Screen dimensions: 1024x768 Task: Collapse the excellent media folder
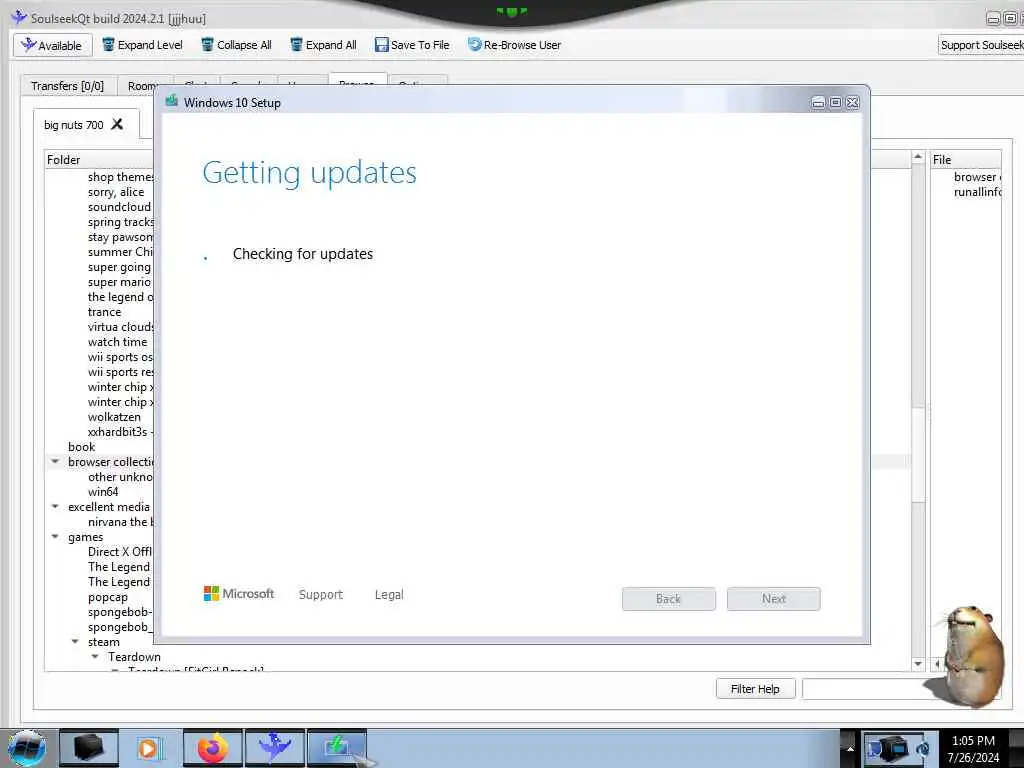[x=55, y=506]
